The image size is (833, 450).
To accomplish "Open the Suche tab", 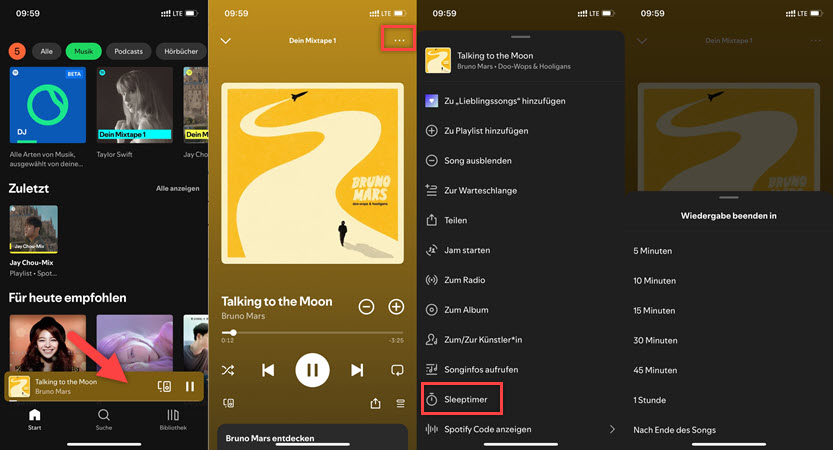I will pyautogui.click(x=104, y=419).
